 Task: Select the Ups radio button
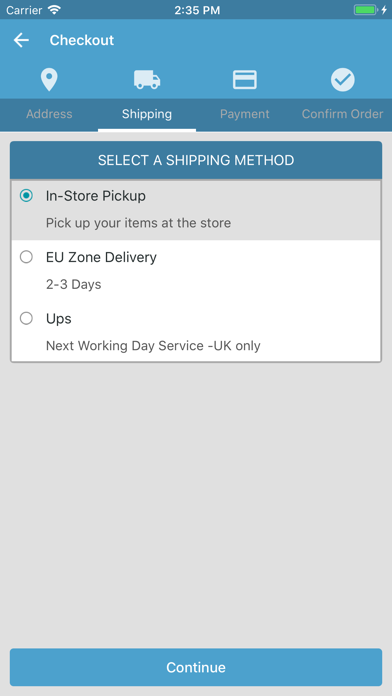click(x=27, y=318)
